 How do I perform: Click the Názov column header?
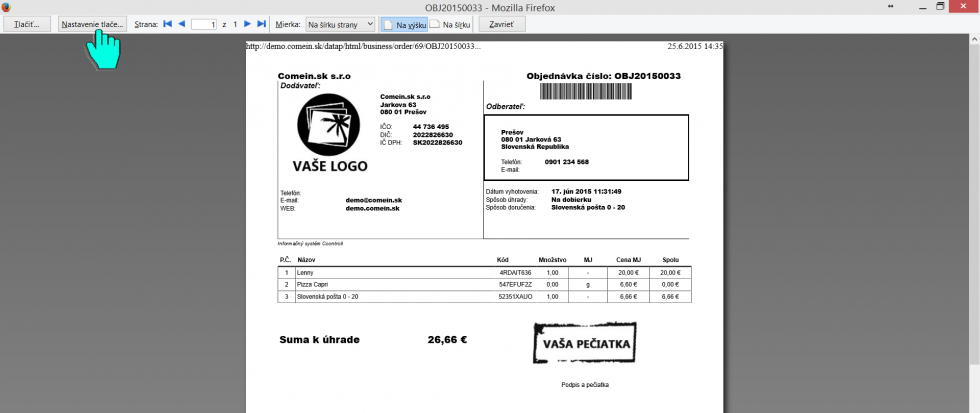click(x=306, y=259)
